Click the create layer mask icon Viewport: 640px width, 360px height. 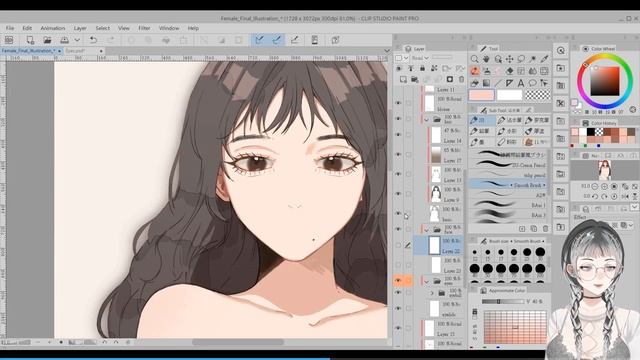click(450, 79)
